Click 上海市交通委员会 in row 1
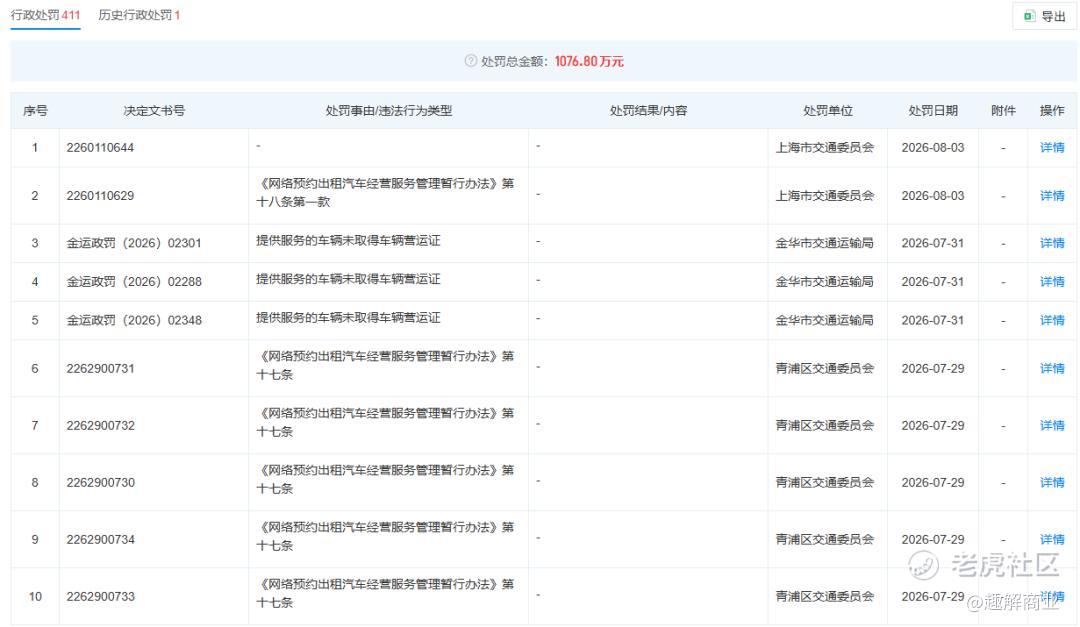Screen dimensions: 1080x627 coord(824,147)
